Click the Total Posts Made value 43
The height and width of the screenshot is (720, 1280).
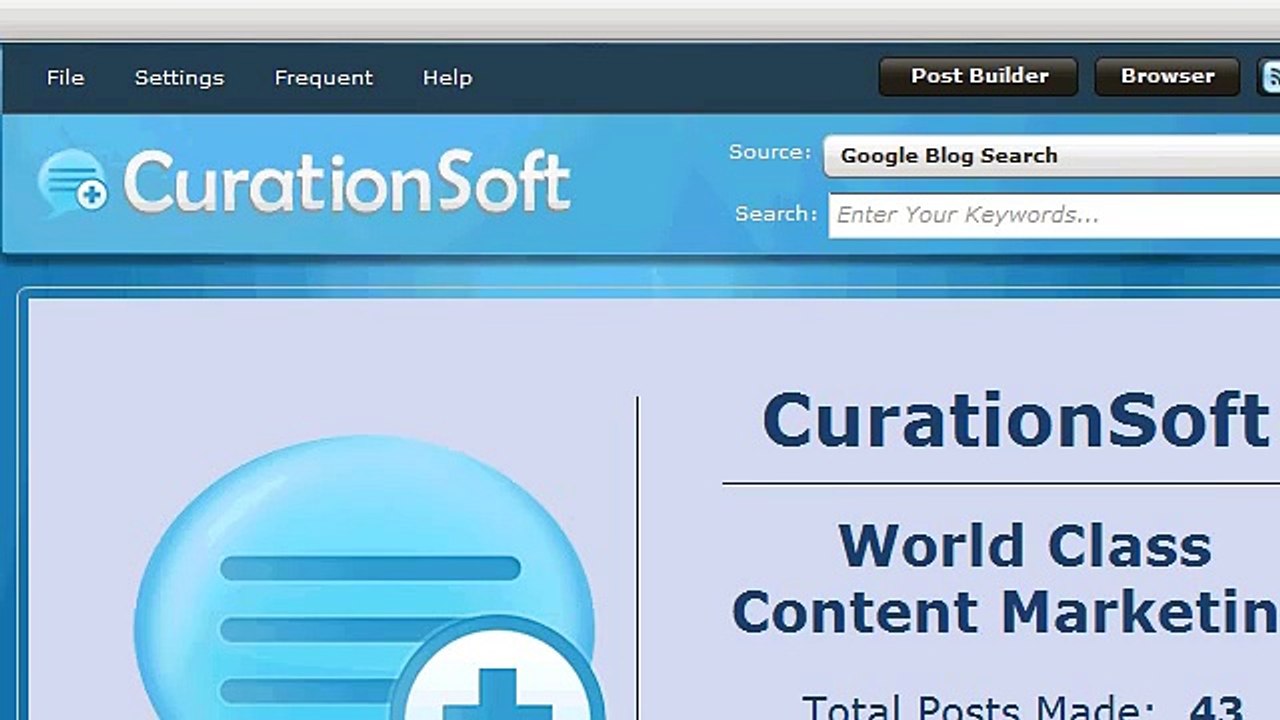point(1216,706)
